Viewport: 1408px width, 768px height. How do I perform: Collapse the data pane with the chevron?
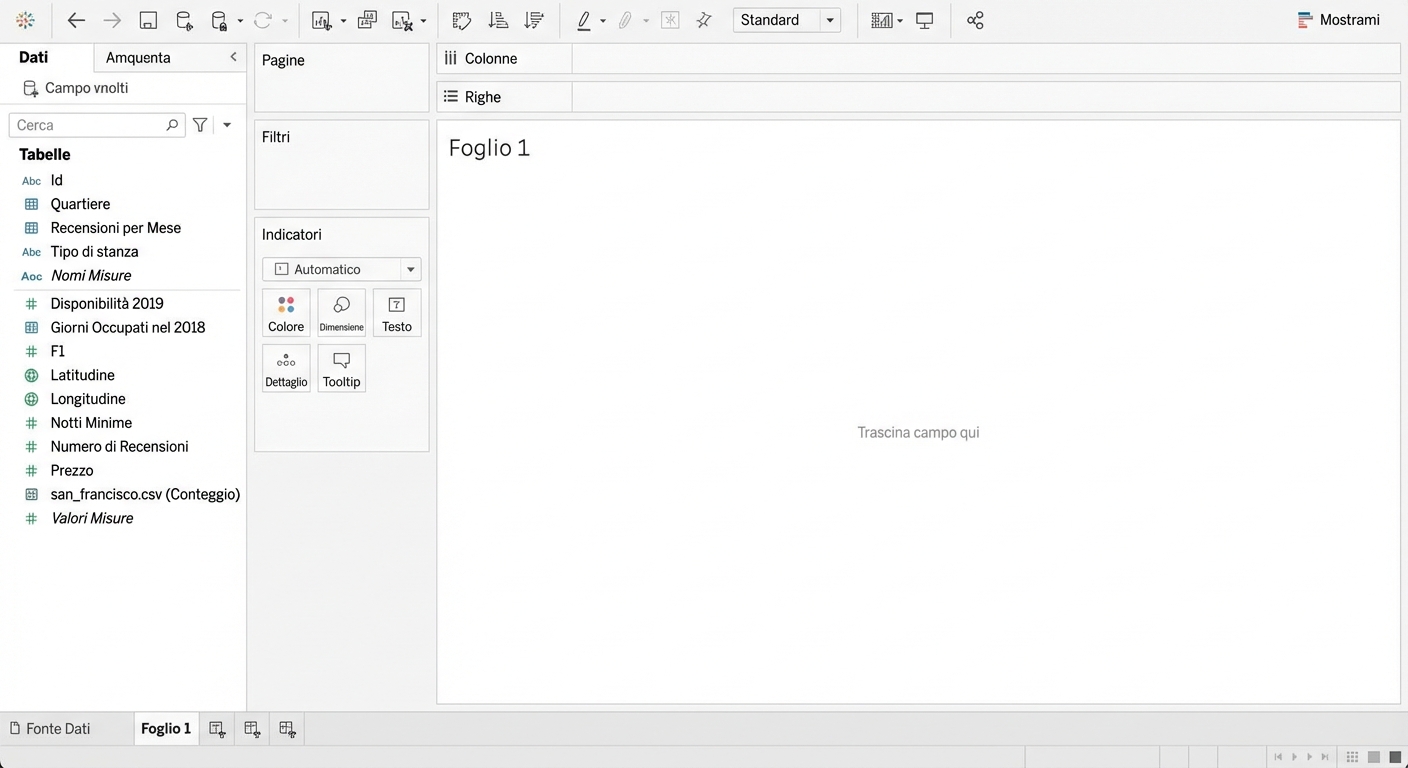click(x=234, y=57)
